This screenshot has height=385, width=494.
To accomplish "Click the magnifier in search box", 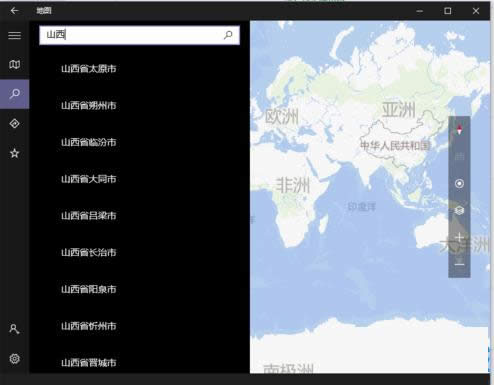I will coord(228,35).
